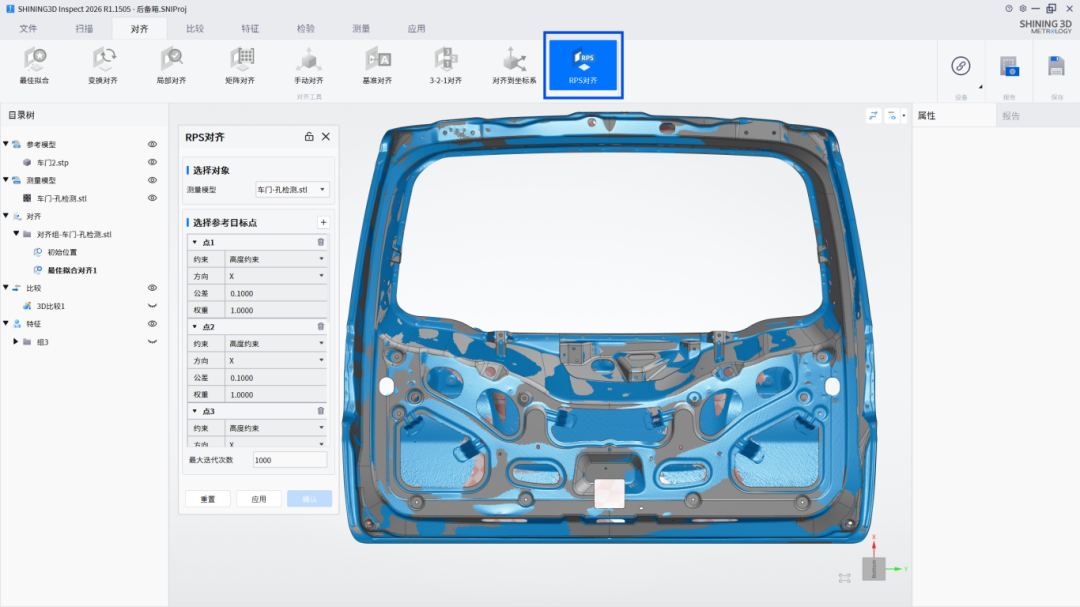Image resolution: width=1080 pixels, height=607 pixels.
Task: Open the 矩阵对齐 tool
Action: (x=240, y=66)
